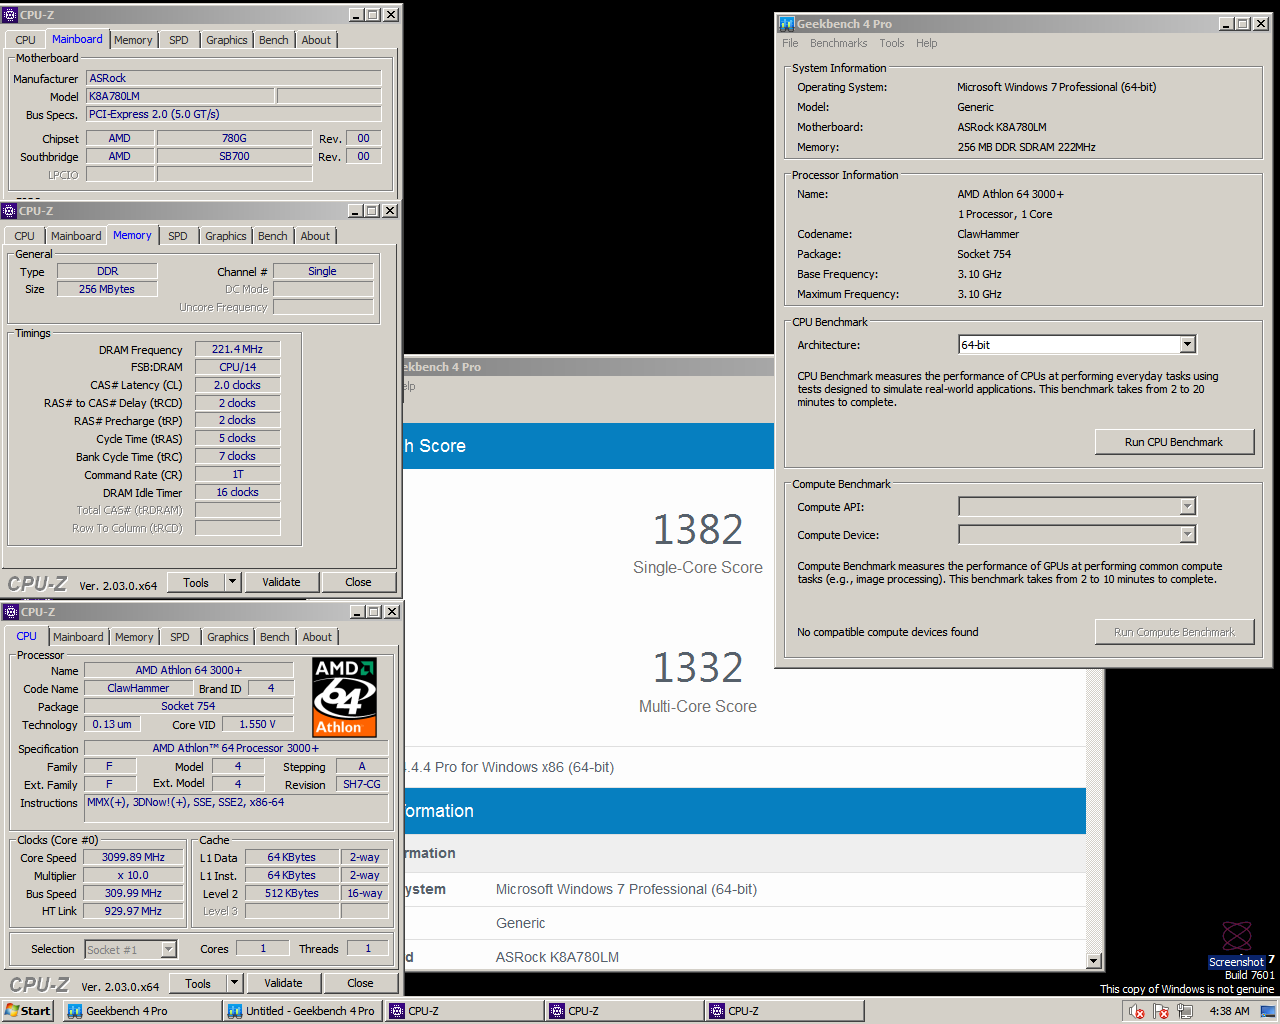Open the Compute Device dropdown
Viewport: 1280px width, 1024px height.
(1188, 535)
